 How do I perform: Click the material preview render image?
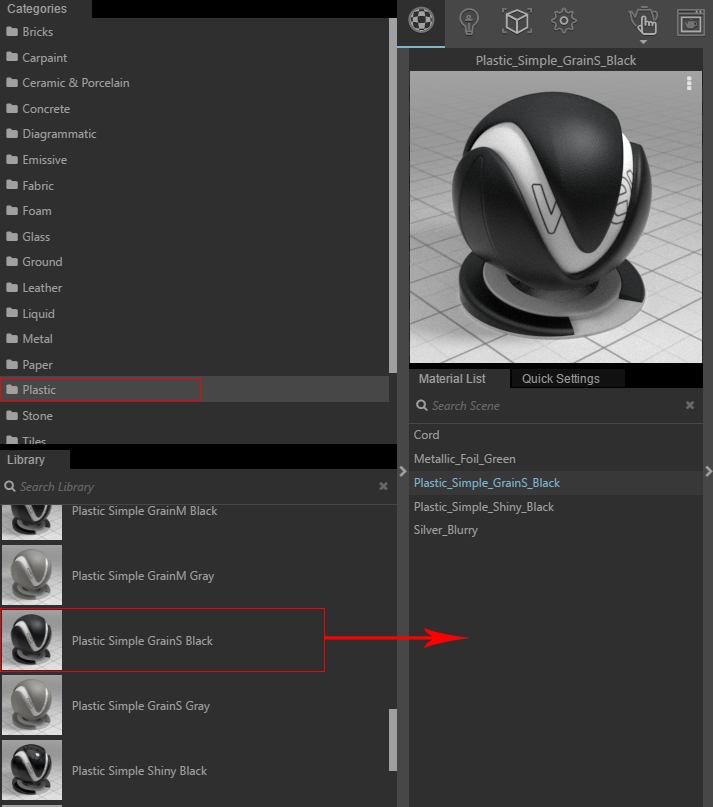coord(556,217)
